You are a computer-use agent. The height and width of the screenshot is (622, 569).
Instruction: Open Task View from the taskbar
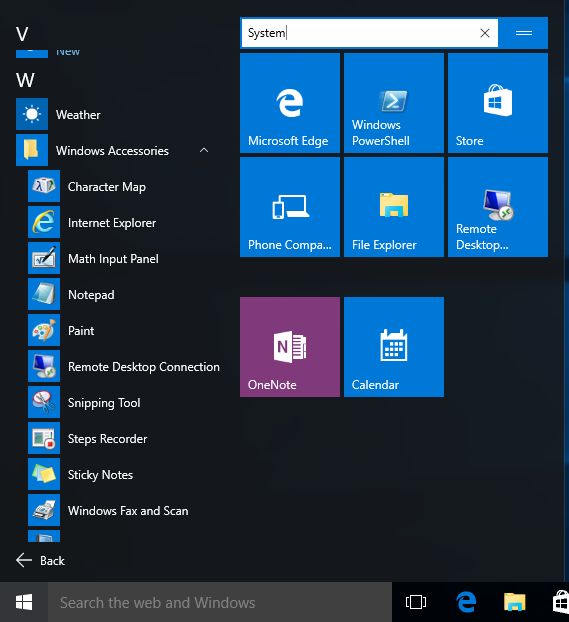pyautogui.click(x=416, y=602)
